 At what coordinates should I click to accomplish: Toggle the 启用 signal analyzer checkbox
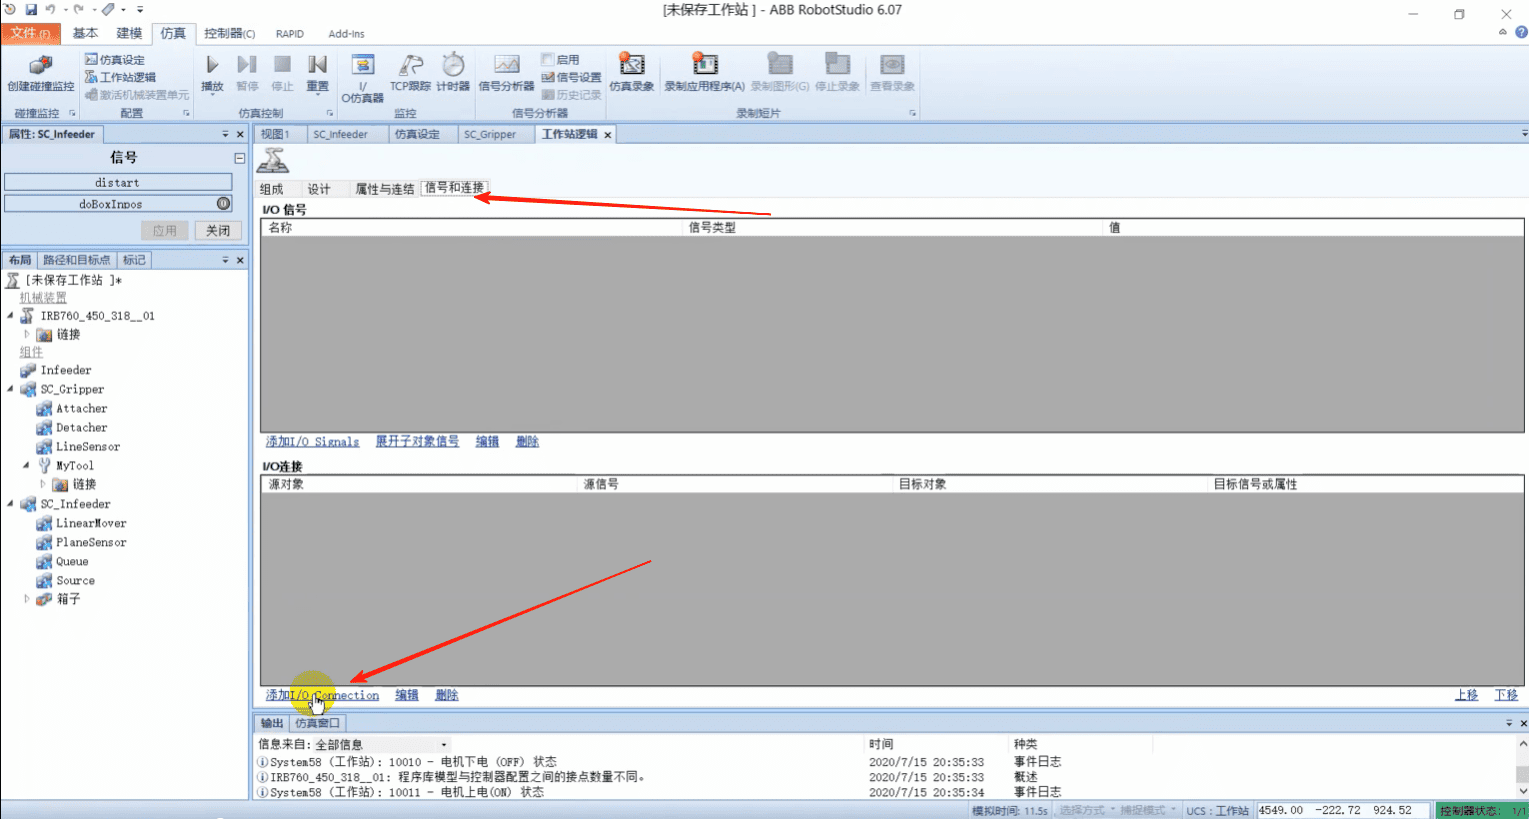point(547,59)
